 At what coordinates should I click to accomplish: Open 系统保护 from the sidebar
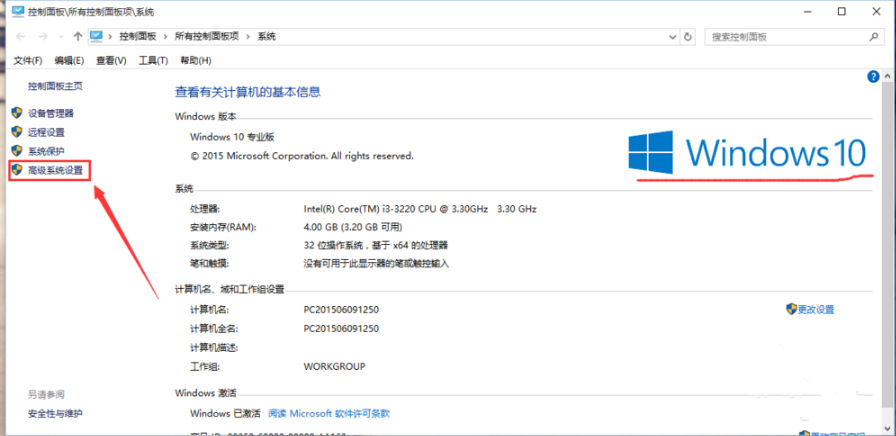(46, 151)
